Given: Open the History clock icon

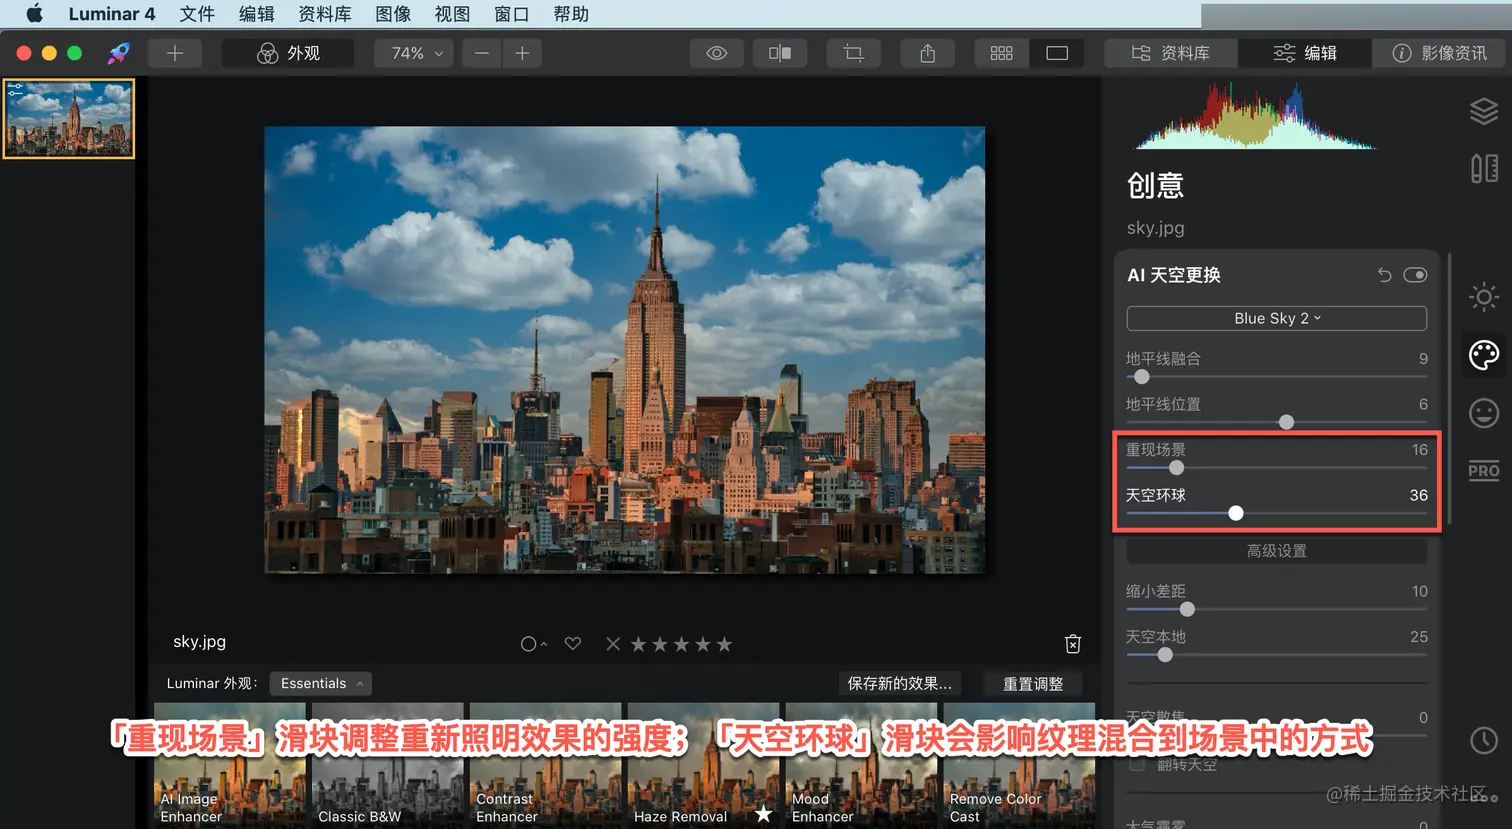Looking at the screenshot, I should [1484, 740].
